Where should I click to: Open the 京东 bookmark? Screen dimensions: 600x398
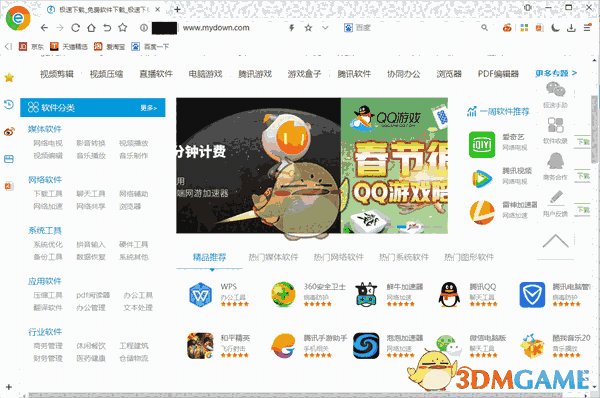(31, 47)
